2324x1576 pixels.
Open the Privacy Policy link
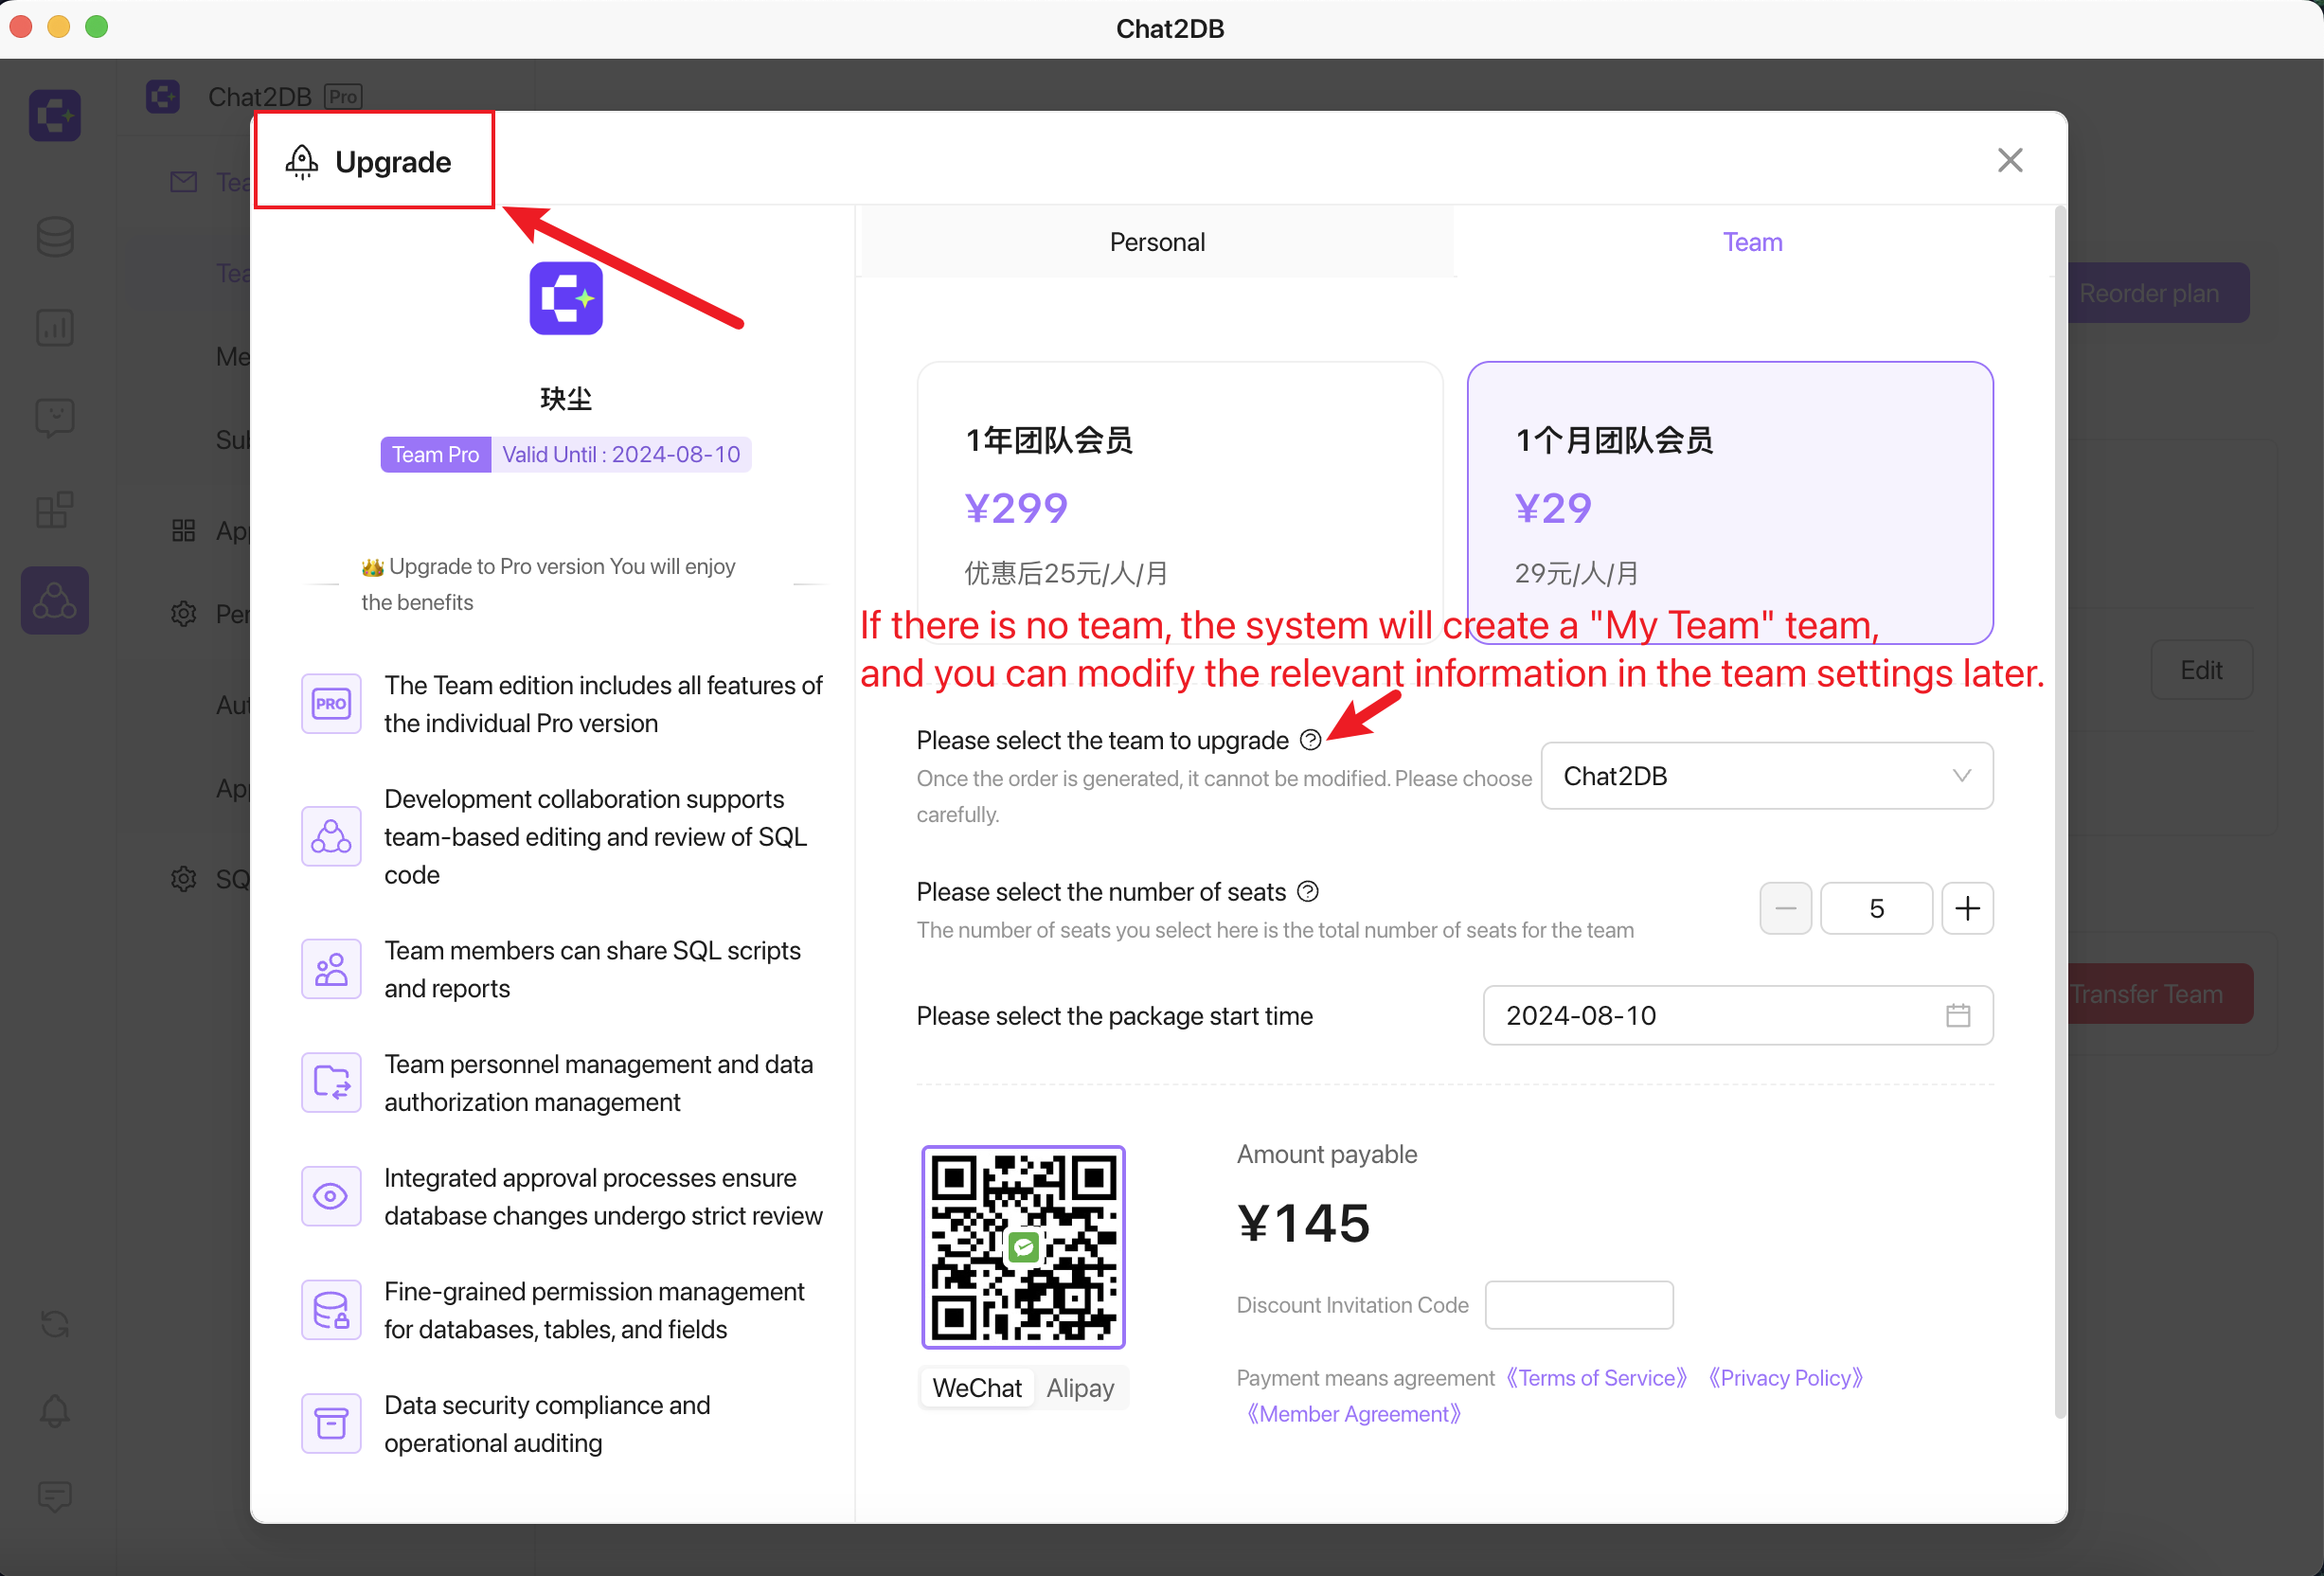(x=1785, y=1378)
